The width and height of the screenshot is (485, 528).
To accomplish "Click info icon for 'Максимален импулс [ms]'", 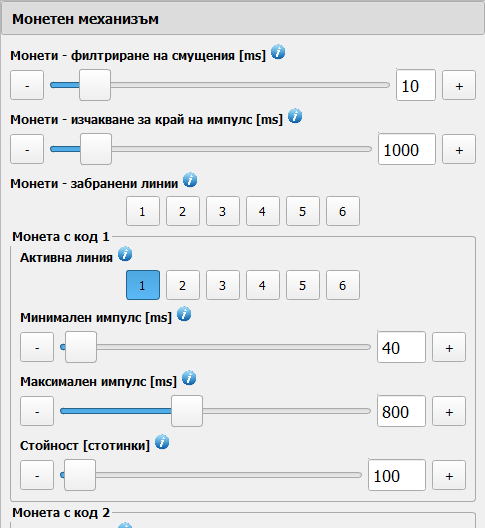I will click(x=189, y=378).
